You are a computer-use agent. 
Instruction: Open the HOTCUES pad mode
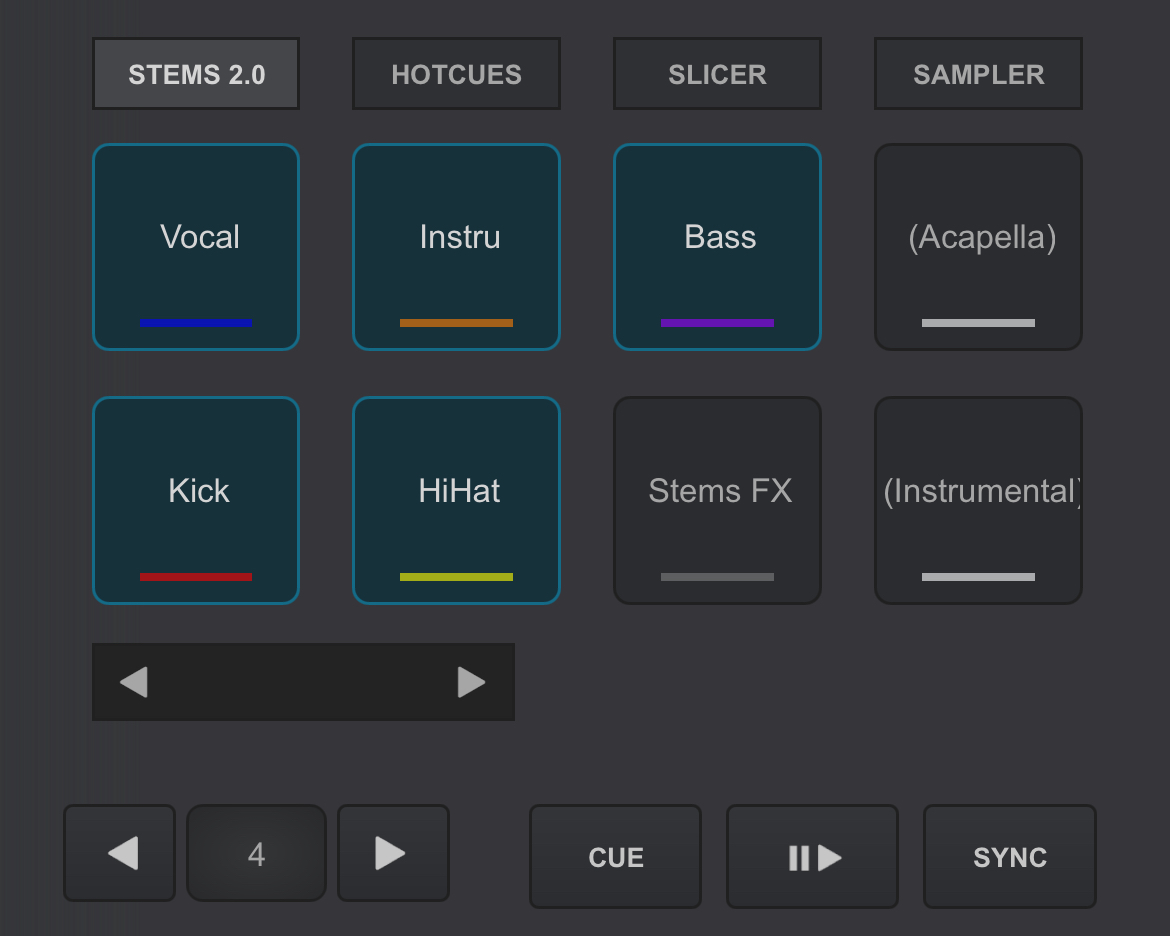point(456,74)
